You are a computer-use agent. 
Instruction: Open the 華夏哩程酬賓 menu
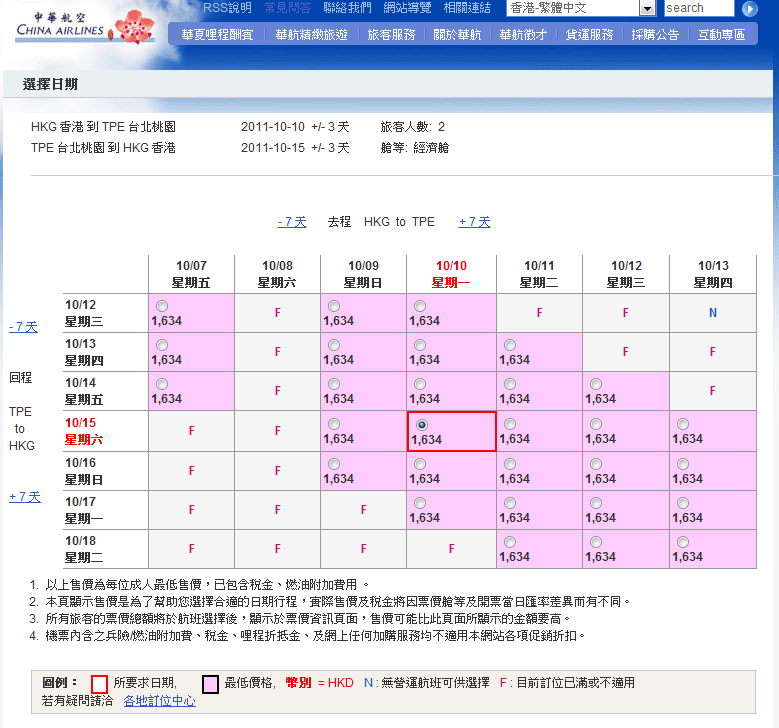218,35
